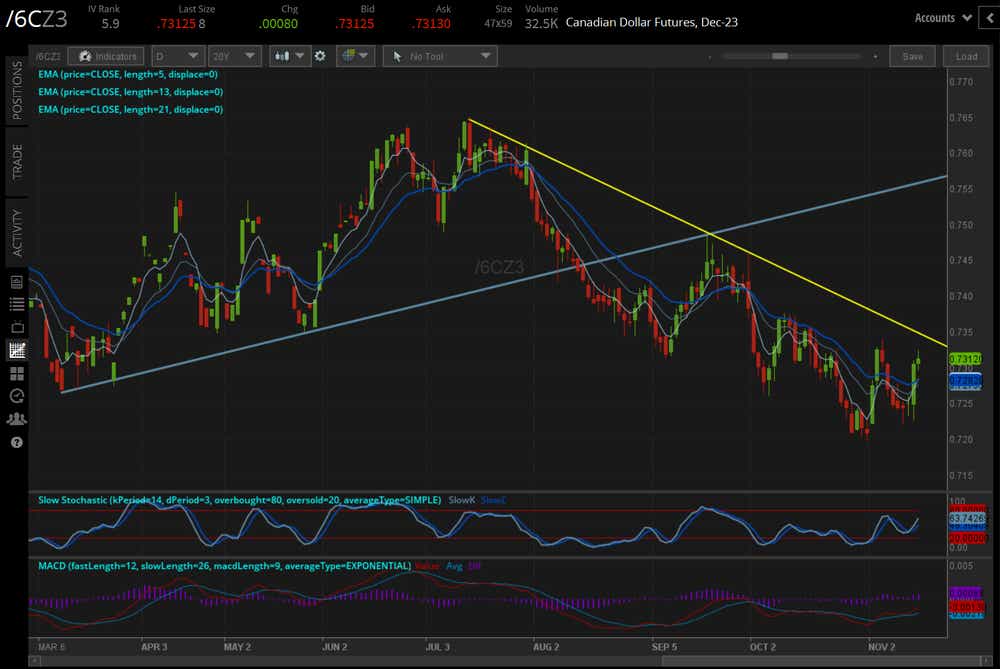1000x669 pixels.
Task: Open the Accounts dropdown
Action: pyautogui.click(x=943, y=18)
